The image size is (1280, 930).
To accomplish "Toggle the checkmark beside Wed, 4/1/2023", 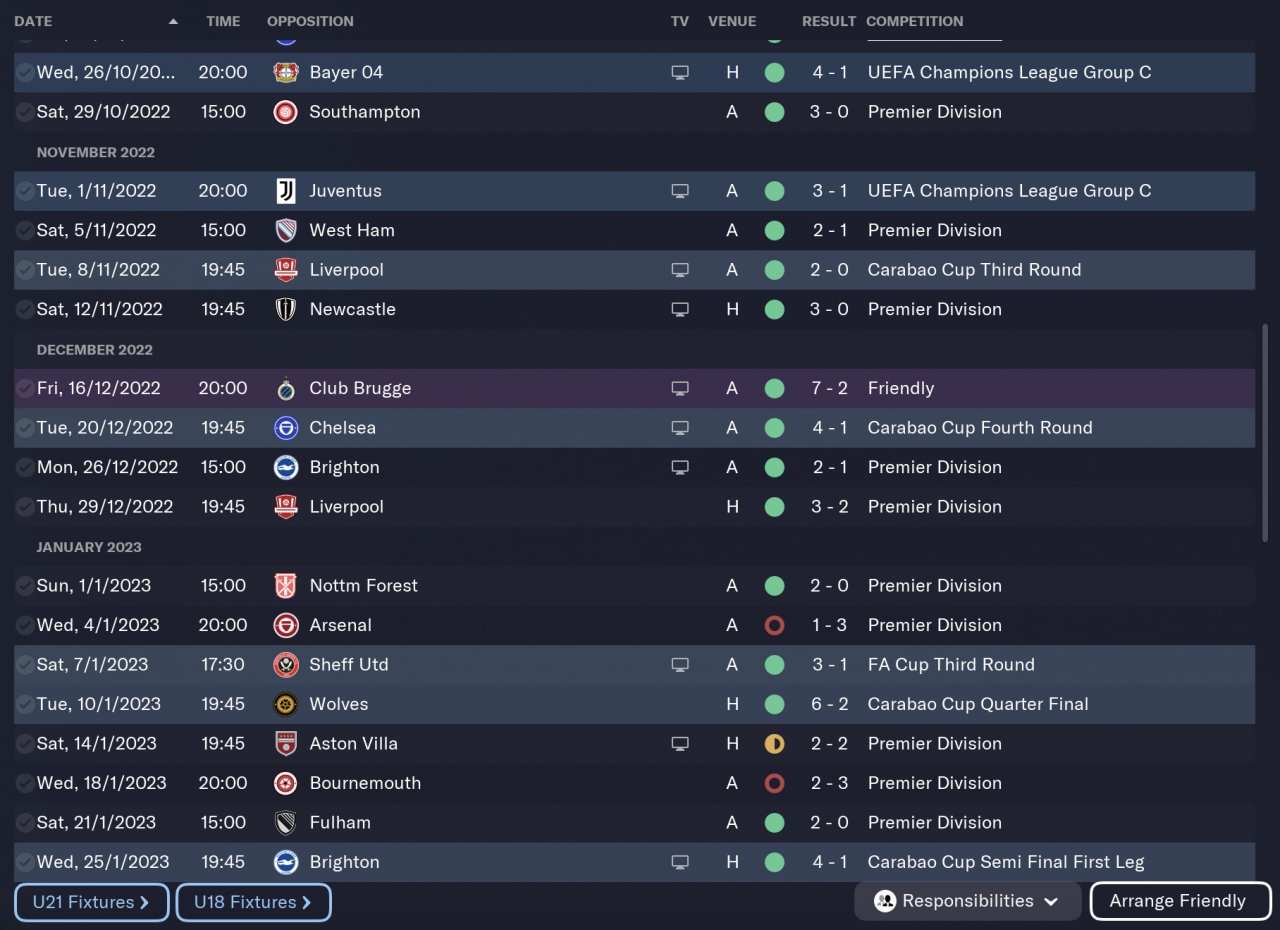I will click(x=24, y=625).
